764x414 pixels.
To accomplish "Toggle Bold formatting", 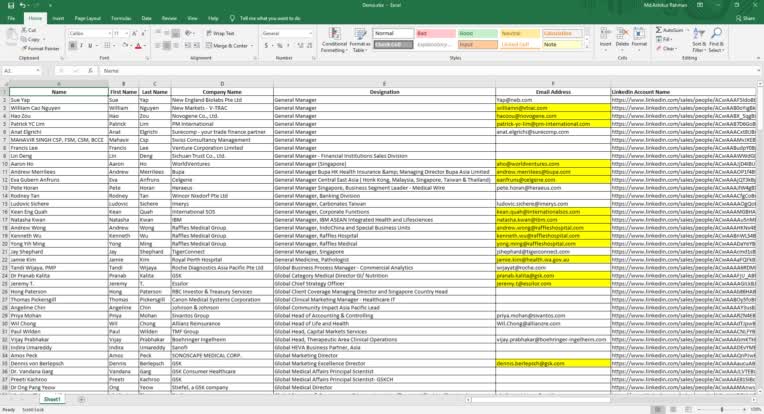I will click(x=73, y=45).
